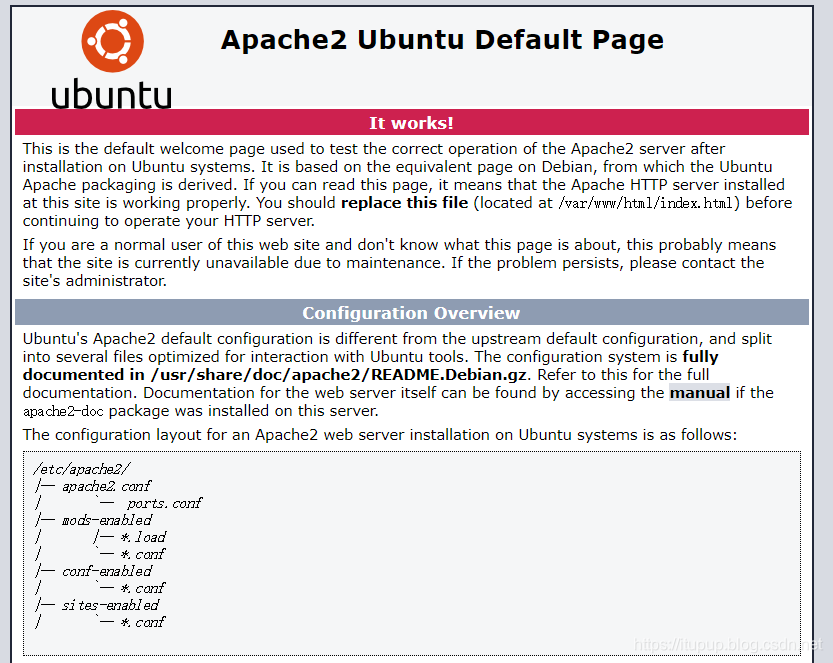Click the Apache2 Ubuntu Default Page heading
Image resolution: width=833 pixels, height=663 pixels.
(x=442, y=40)
